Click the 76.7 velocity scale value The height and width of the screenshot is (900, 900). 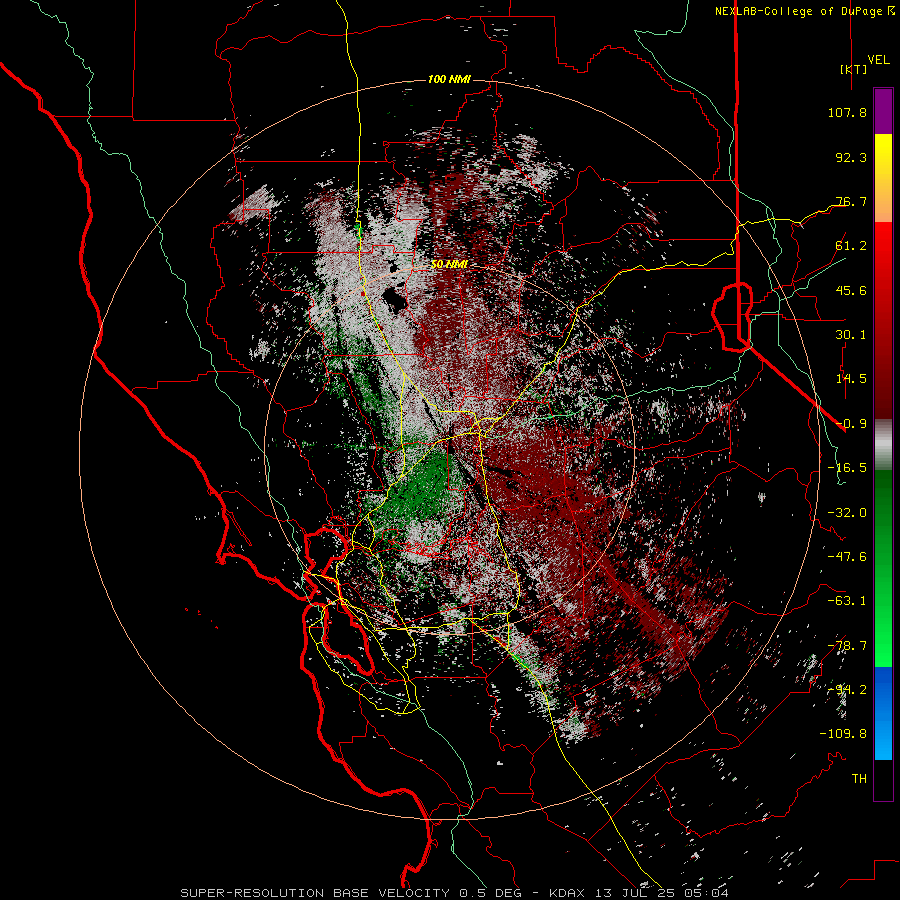[x=851, y=201]
